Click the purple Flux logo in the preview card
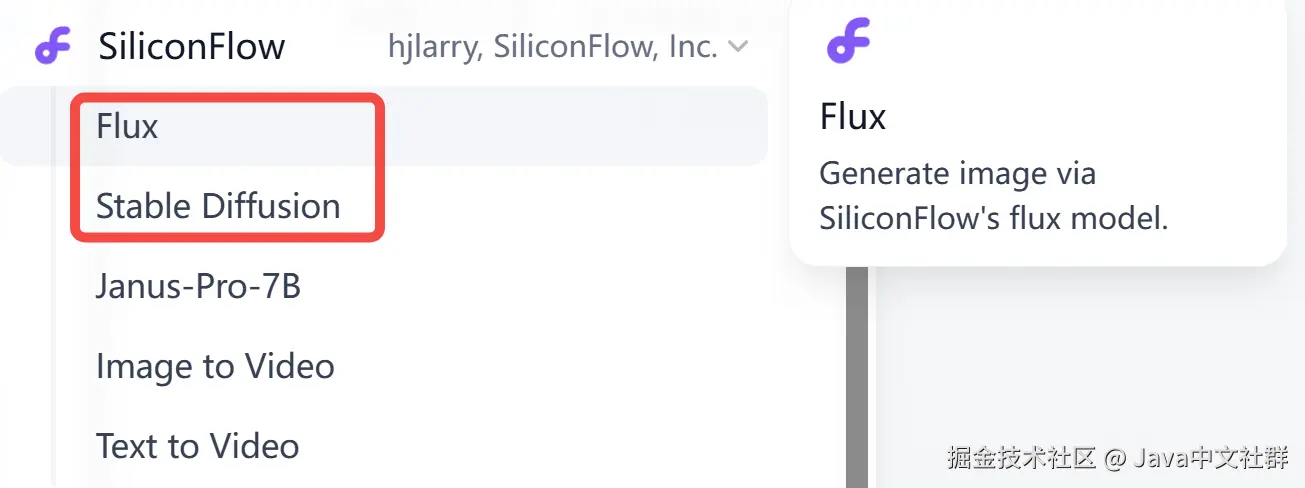 [849, 42]
